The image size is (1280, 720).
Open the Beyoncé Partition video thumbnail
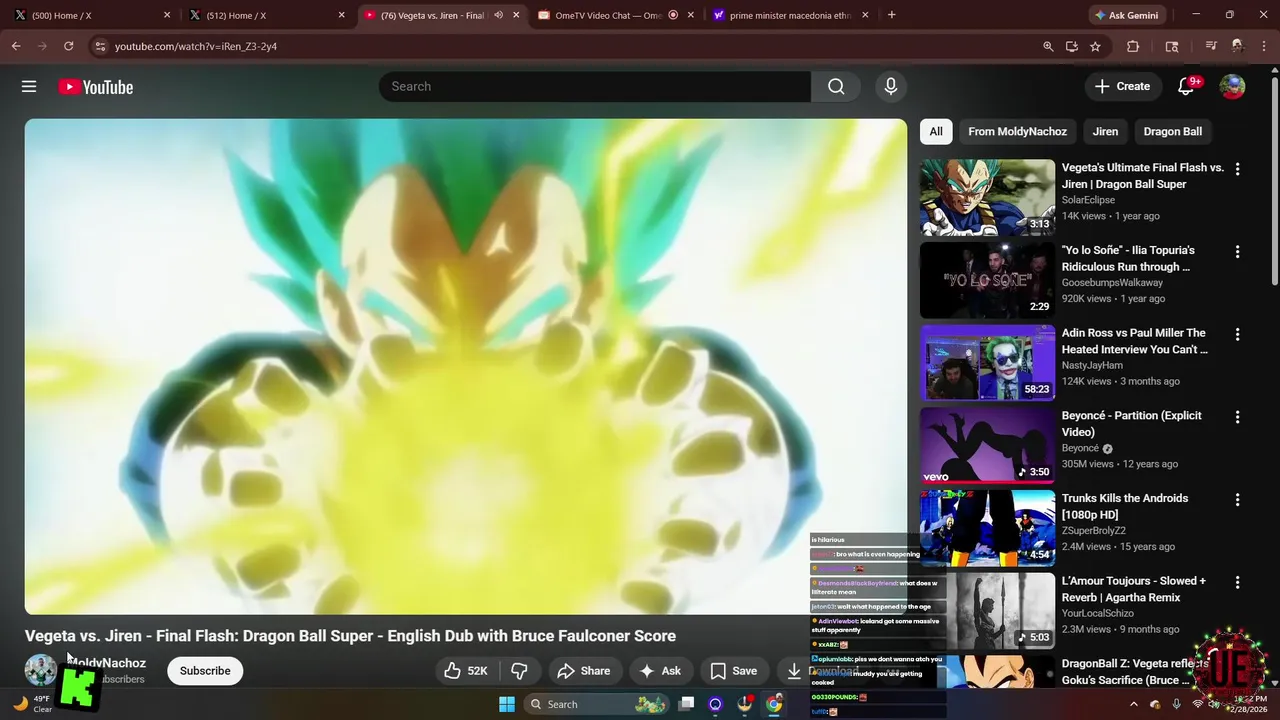987,445
